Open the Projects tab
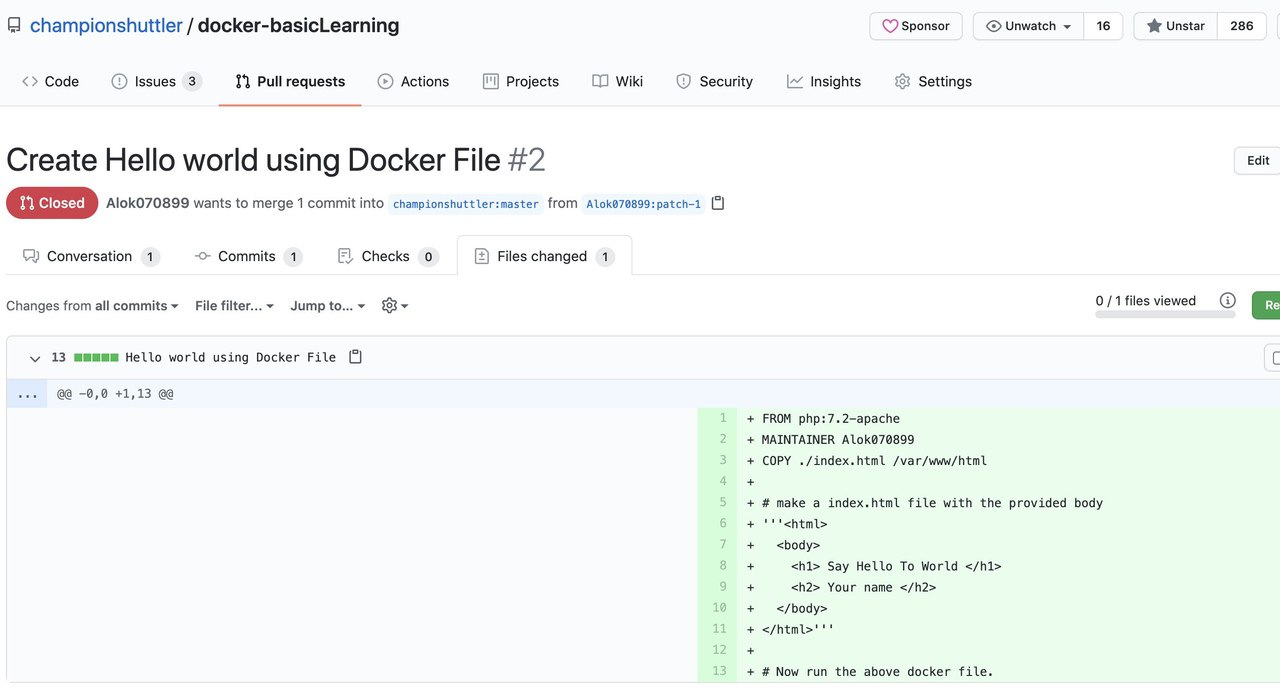This screenshot has width=1280, height=695. [520, 81]
